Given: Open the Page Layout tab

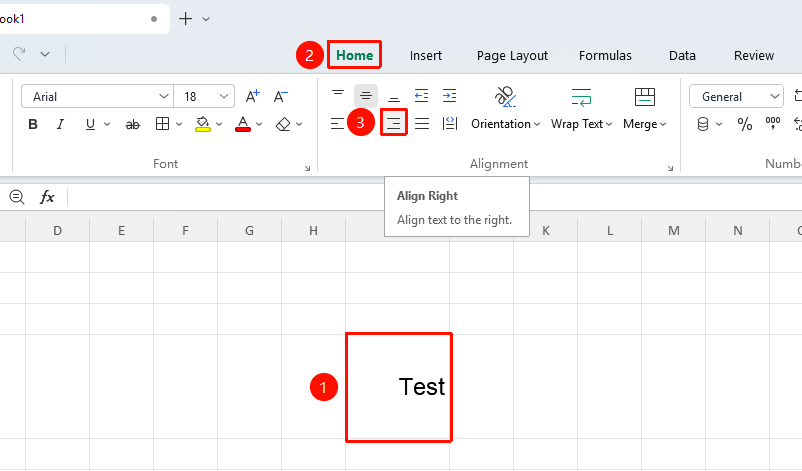Looking at the screenshot, I should tap(512, 55).
